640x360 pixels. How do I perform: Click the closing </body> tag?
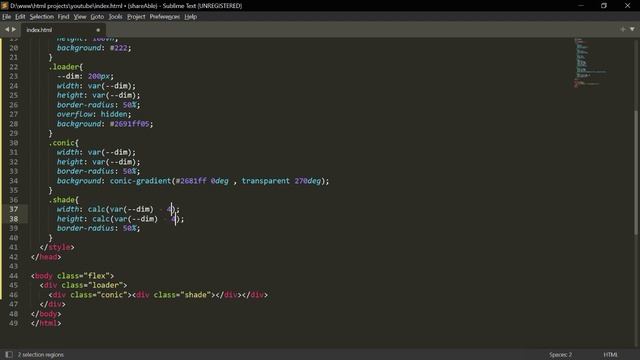46,314
